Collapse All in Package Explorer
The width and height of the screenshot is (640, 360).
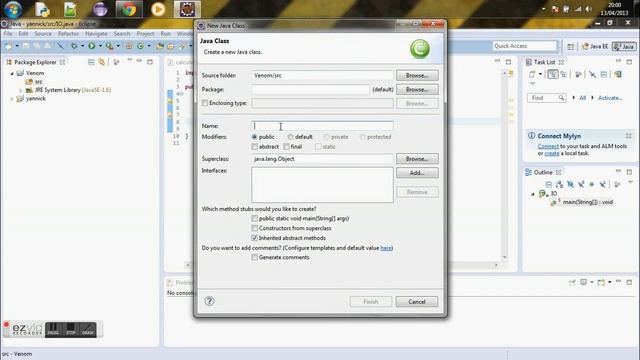coord(91,62)
